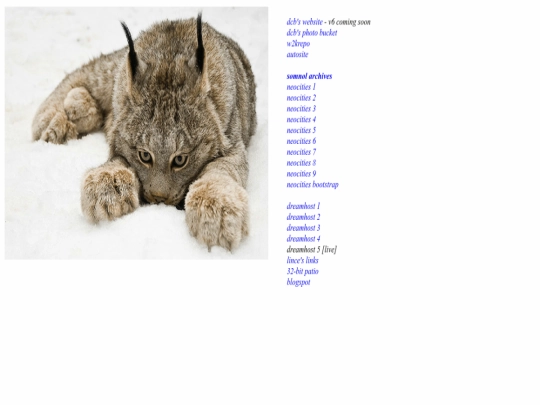The width and height of the screenshot is (540, 405).
Task: Open dcb's photo bucket link
Action: pos(312,33)
